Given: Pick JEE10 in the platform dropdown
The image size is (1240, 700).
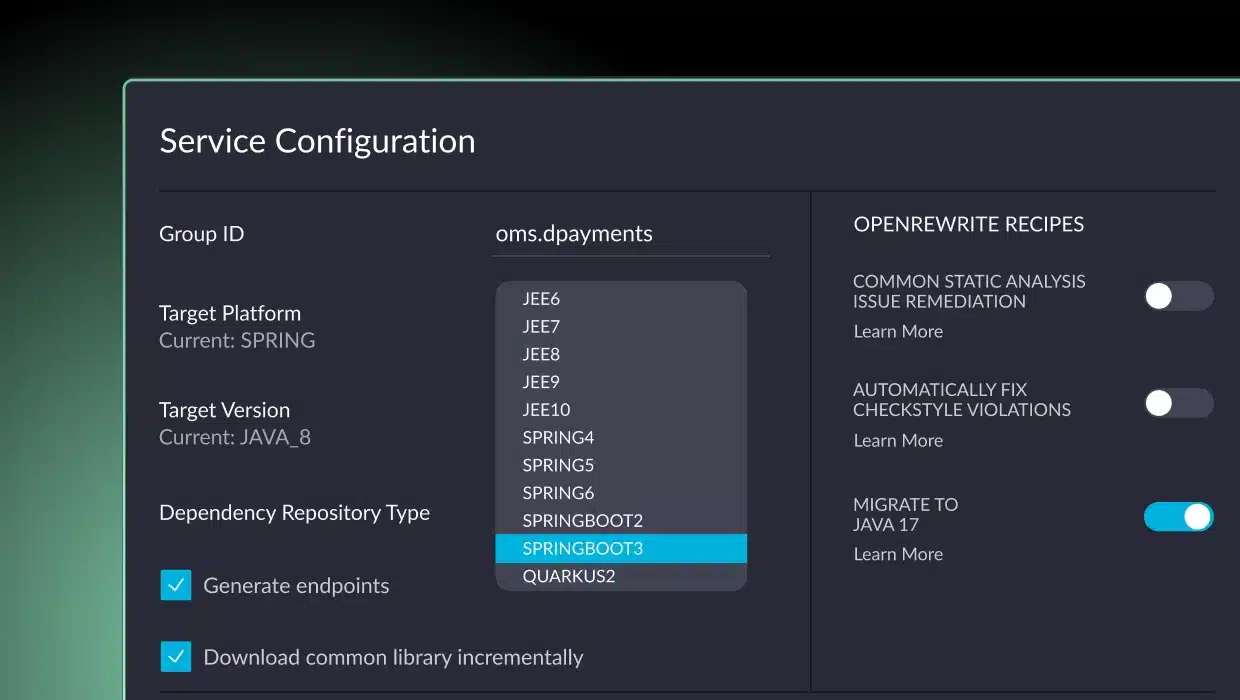Looking at the screenshot, I should coord(621,409).
